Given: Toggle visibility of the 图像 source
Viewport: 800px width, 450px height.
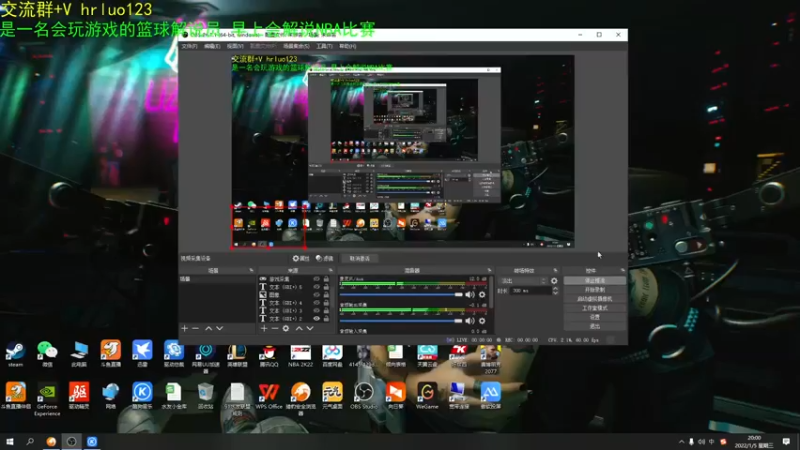Looking at the screenshot, I should tap(316, 294).
